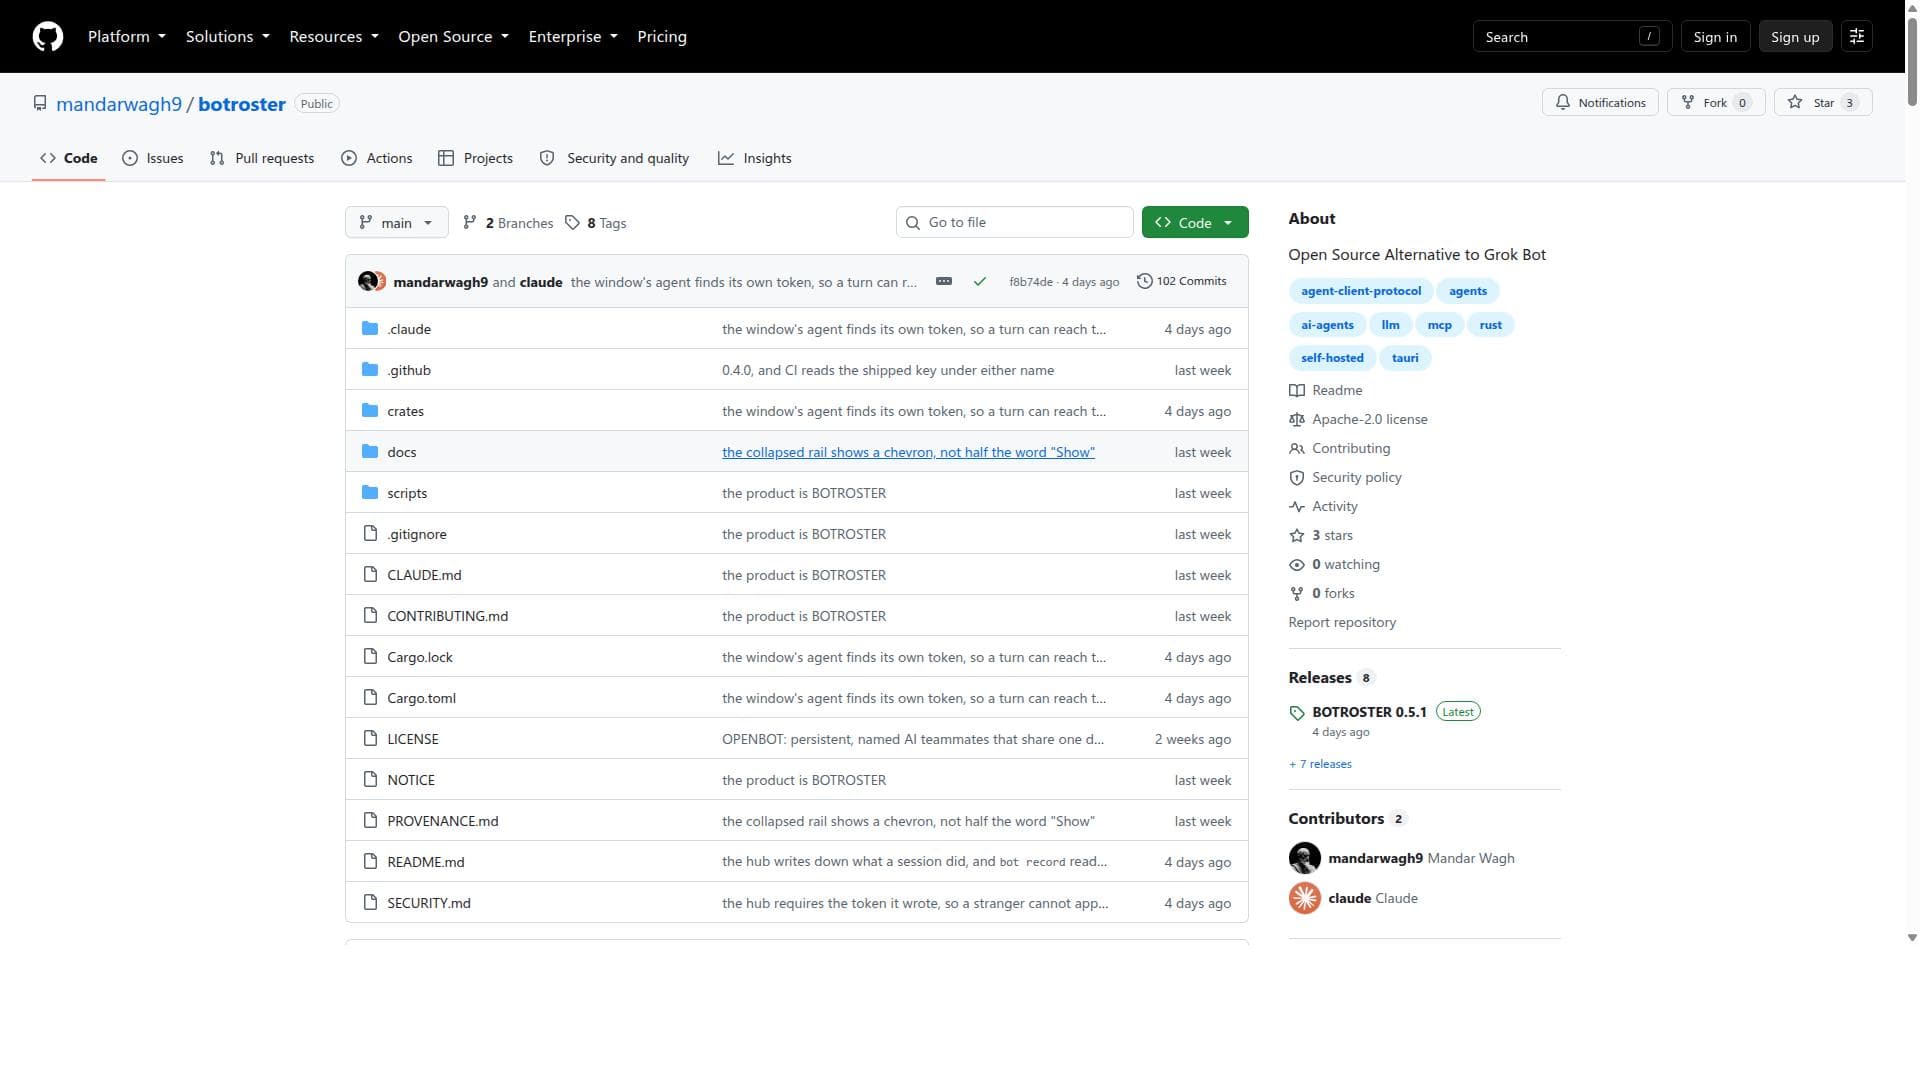1920x1080 pixels.
Task: Switch to the Projects tab
Action: click(x=475, y=158)
